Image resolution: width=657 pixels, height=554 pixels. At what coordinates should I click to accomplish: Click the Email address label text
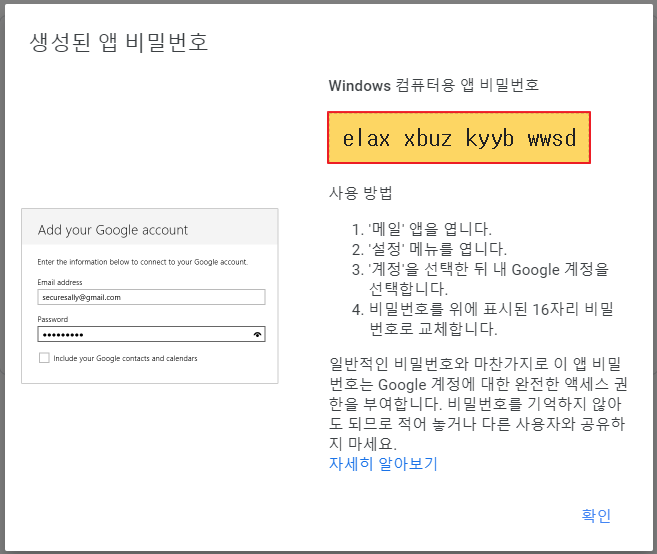pyautogui.click(x=60, y=282)
